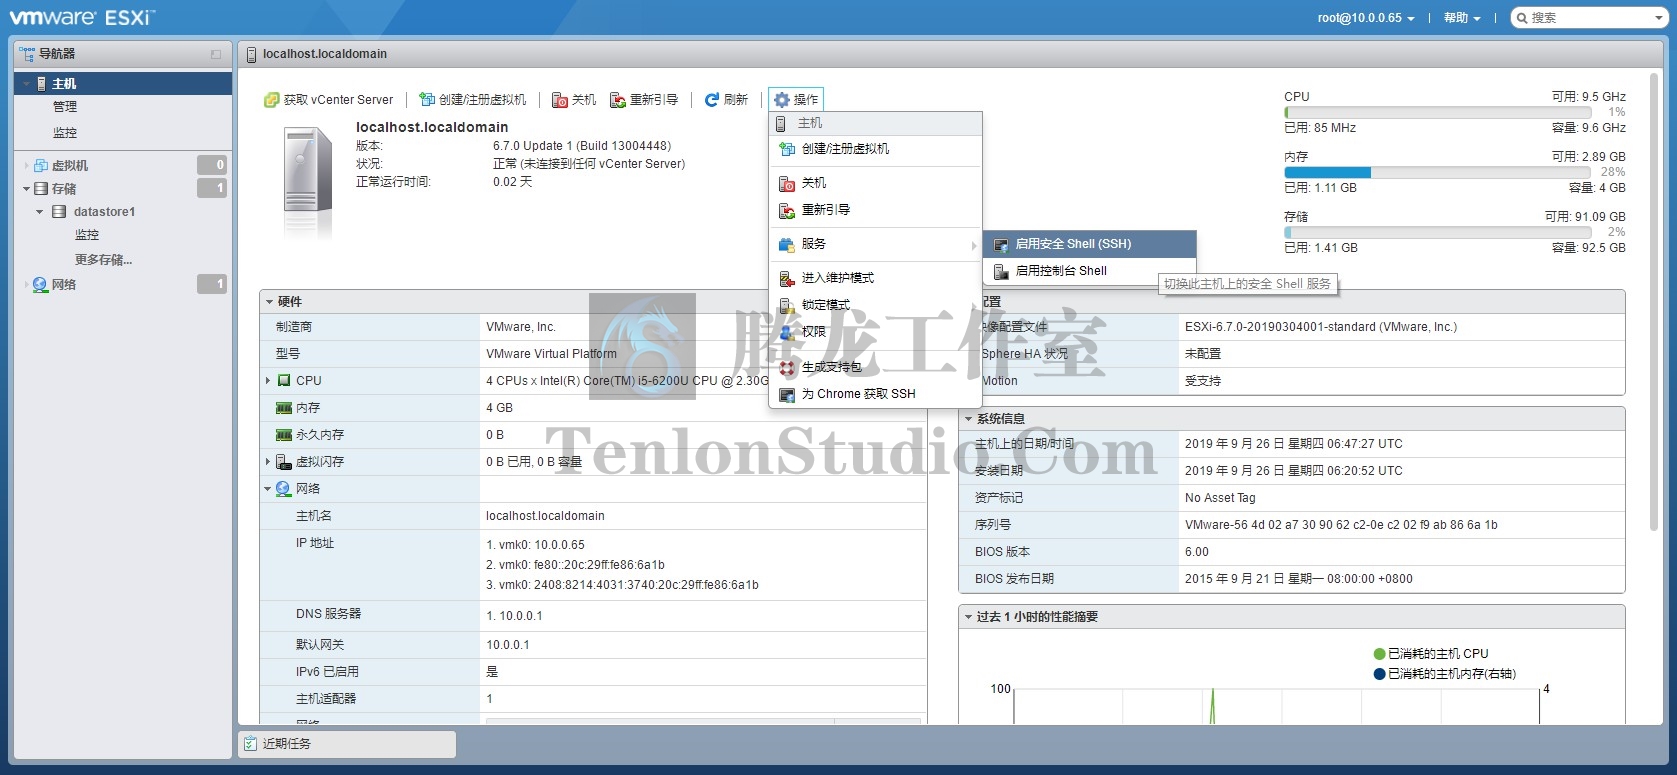Open the 近期任务 panel
The image size is (1677, 775).
point(347,744)
